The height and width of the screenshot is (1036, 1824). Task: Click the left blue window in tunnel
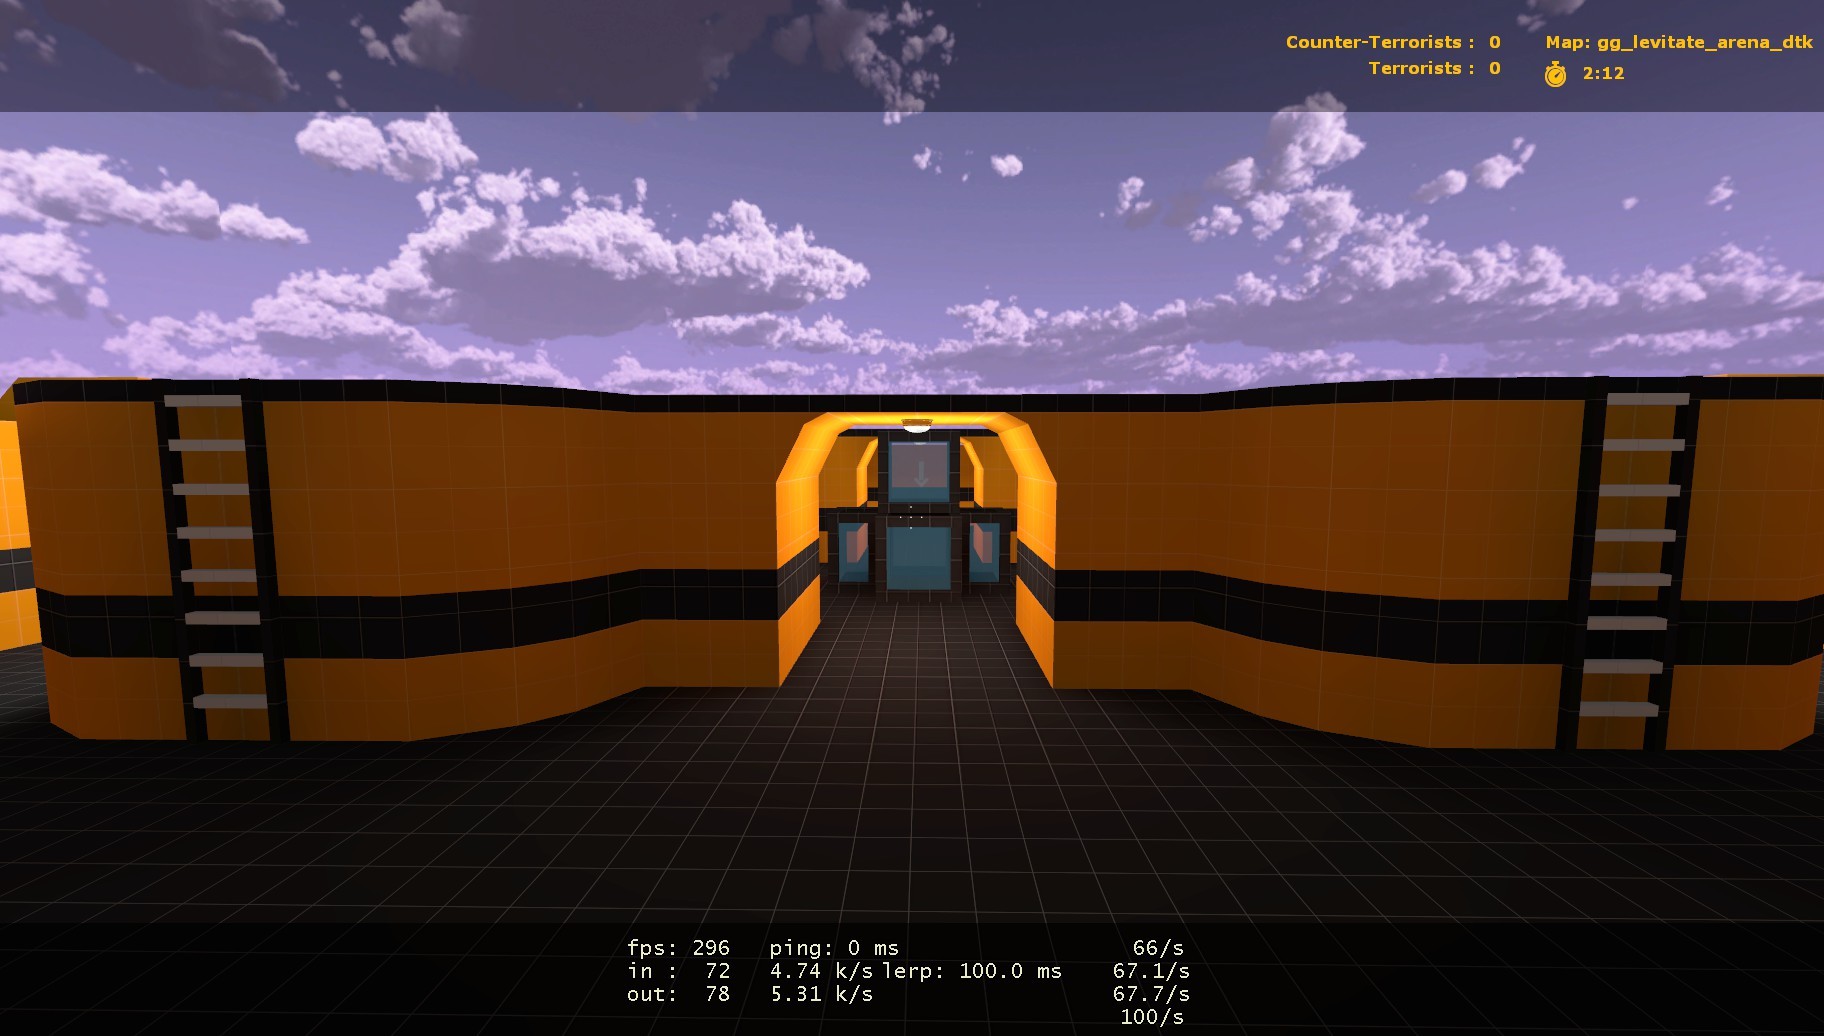tap(855, 551)
